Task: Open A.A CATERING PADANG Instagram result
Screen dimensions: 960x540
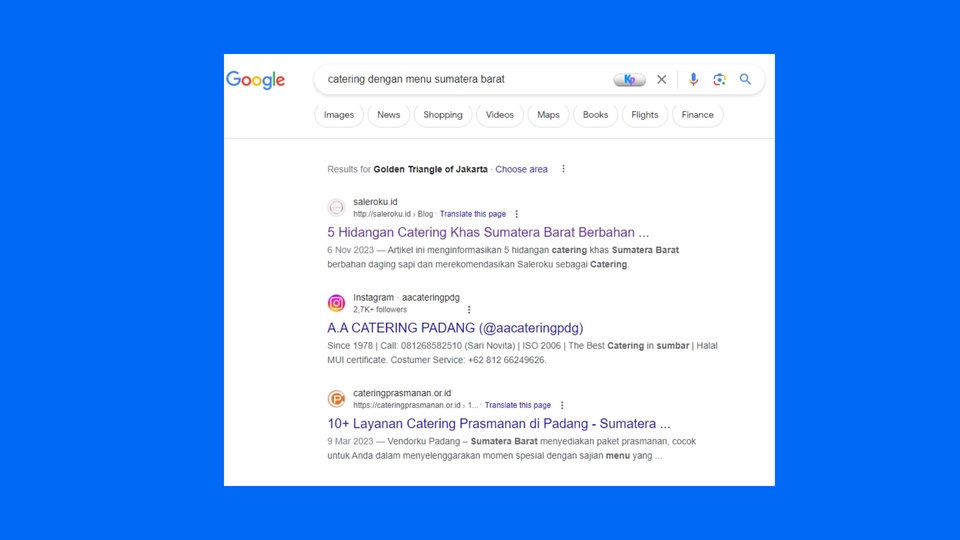Action: [x=455, y=328]
